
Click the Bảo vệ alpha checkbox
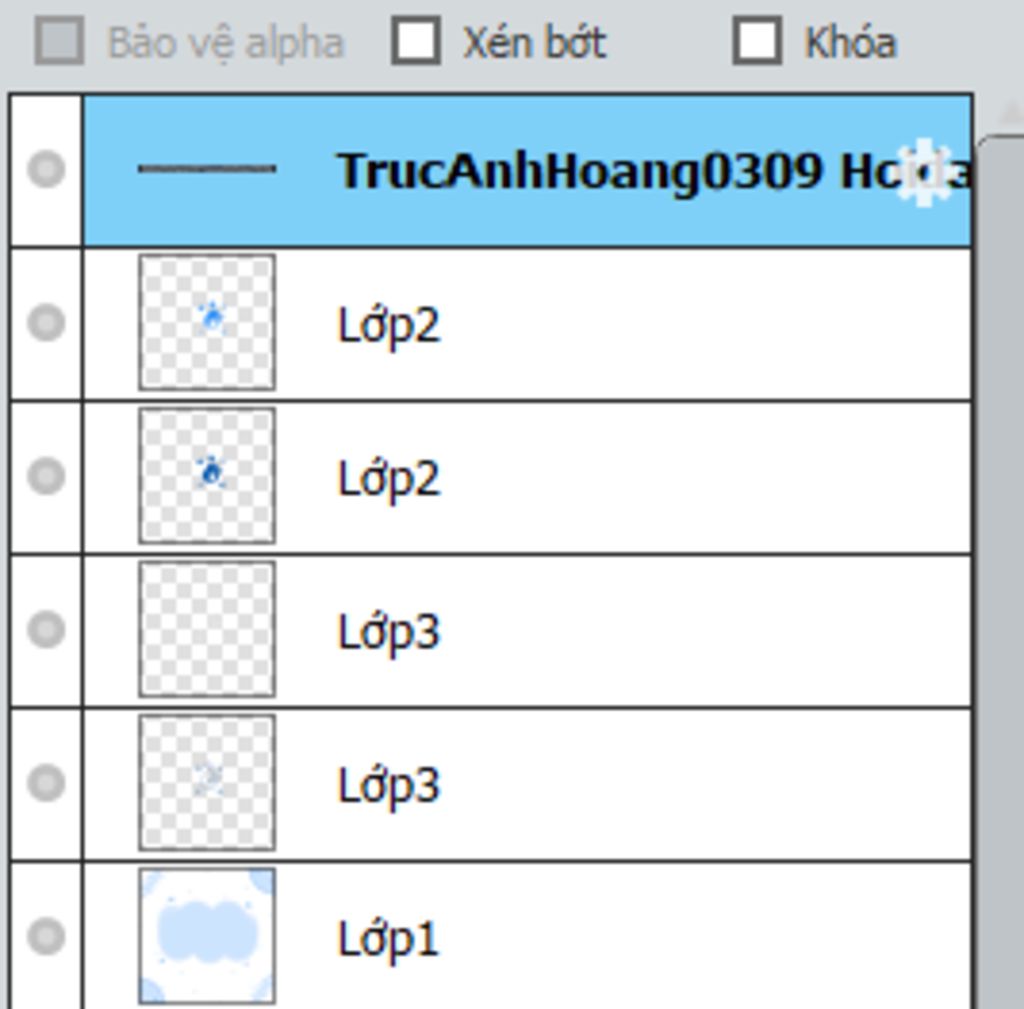[59, 40]
